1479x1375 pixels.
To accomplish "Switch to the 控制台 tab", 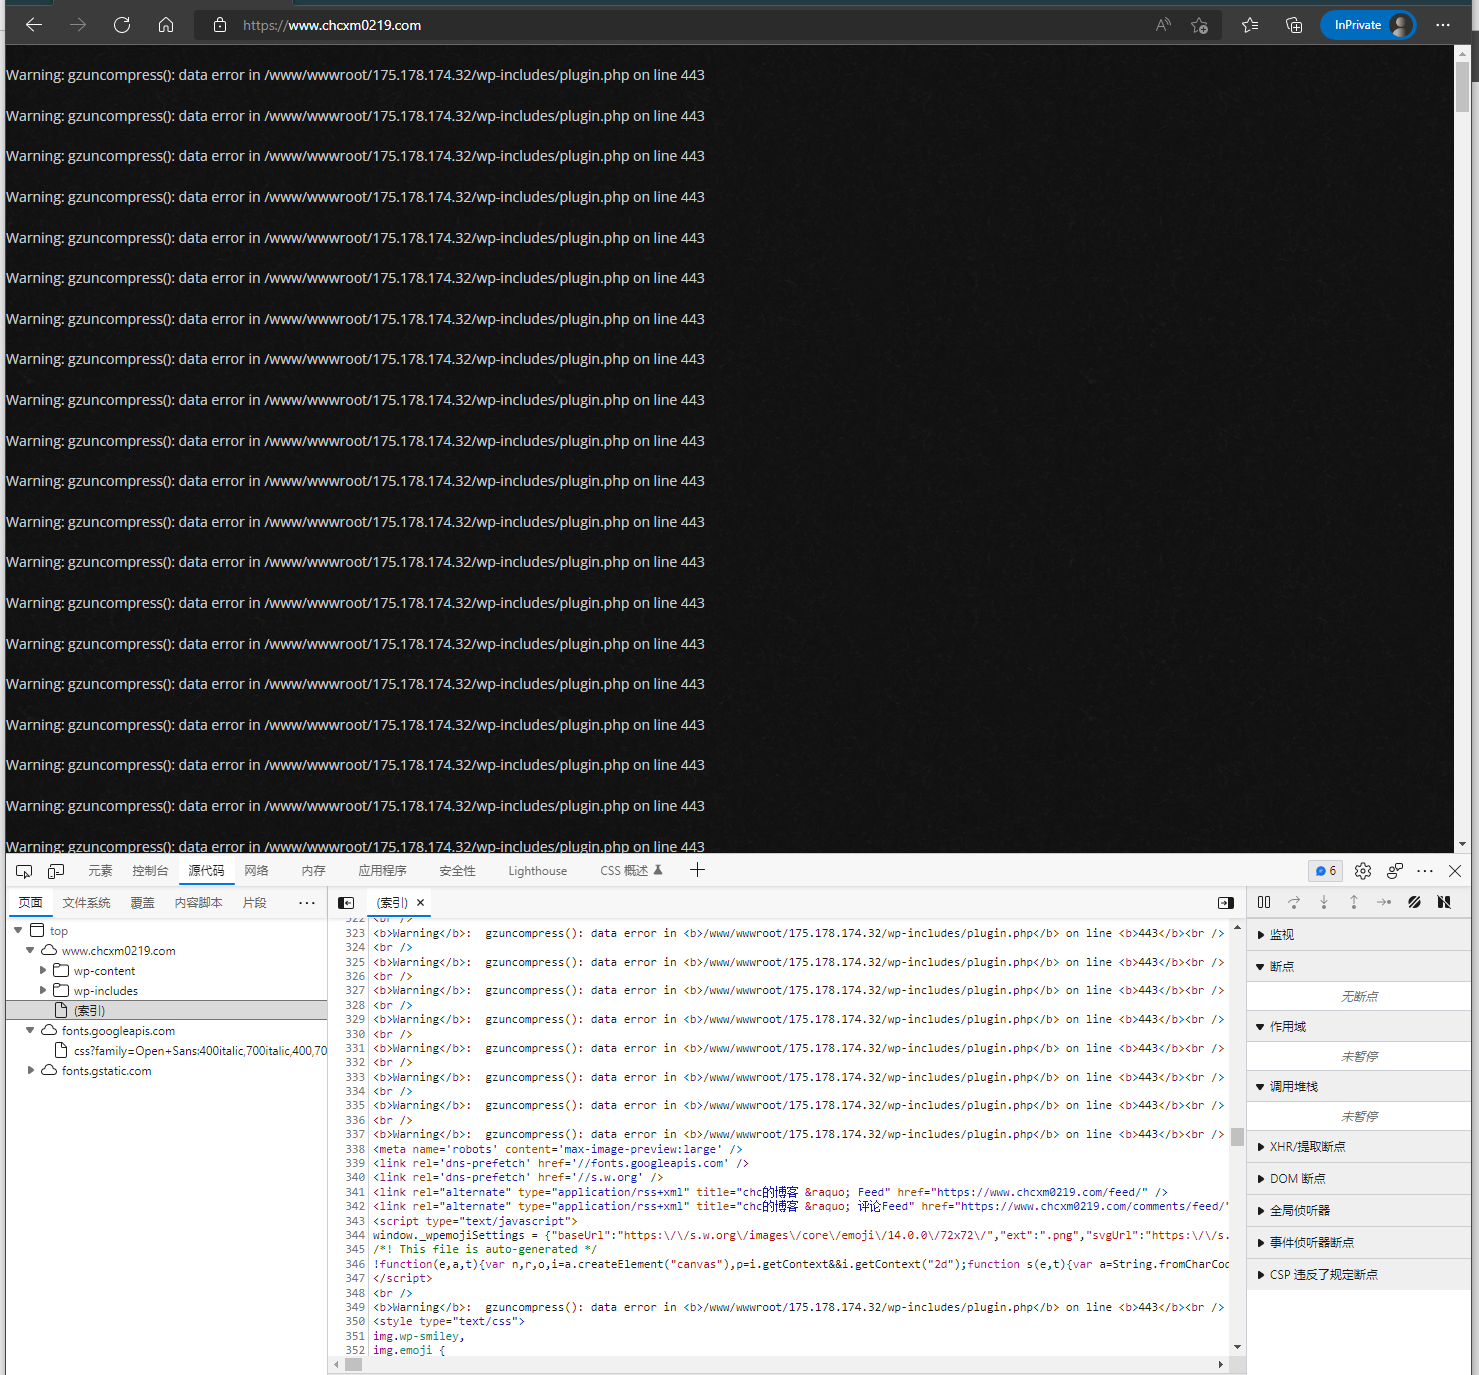I will tap(150, 871).
